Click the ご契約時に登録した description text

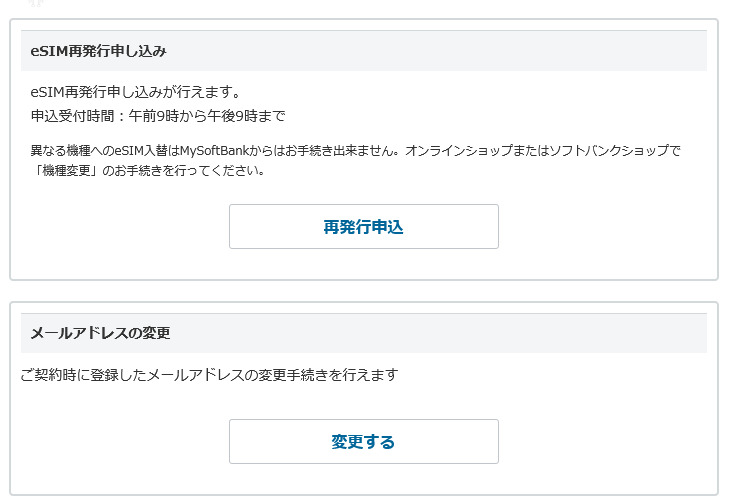pyautogui.click(x=80, y=375)
